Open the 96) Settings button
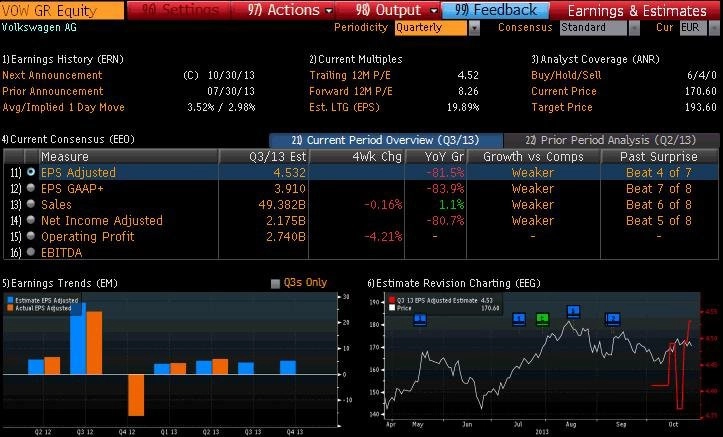The image size is (723, 437). pos(180,10)
